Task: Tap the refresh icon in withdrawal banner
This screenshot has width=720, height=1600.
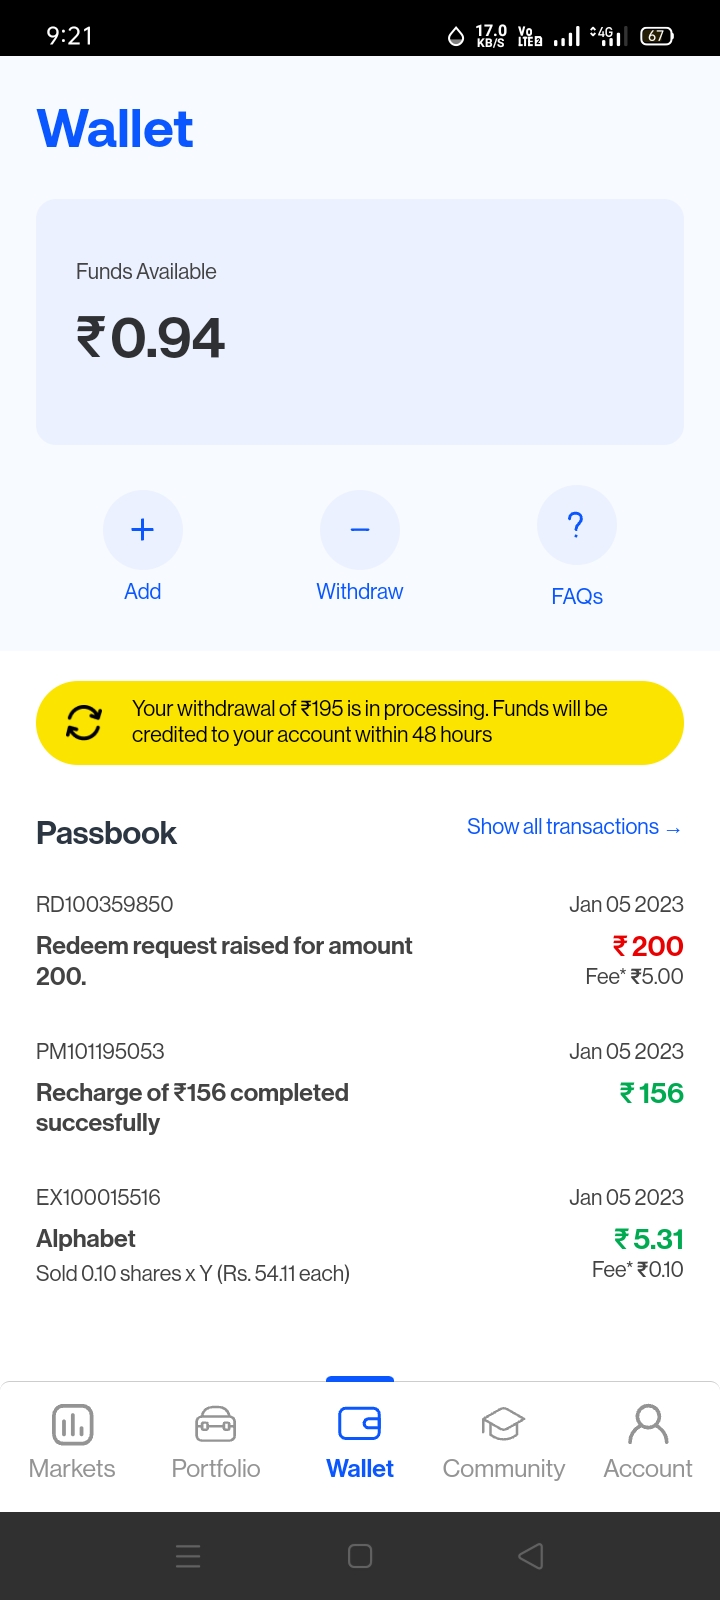Action: [84, 722]
